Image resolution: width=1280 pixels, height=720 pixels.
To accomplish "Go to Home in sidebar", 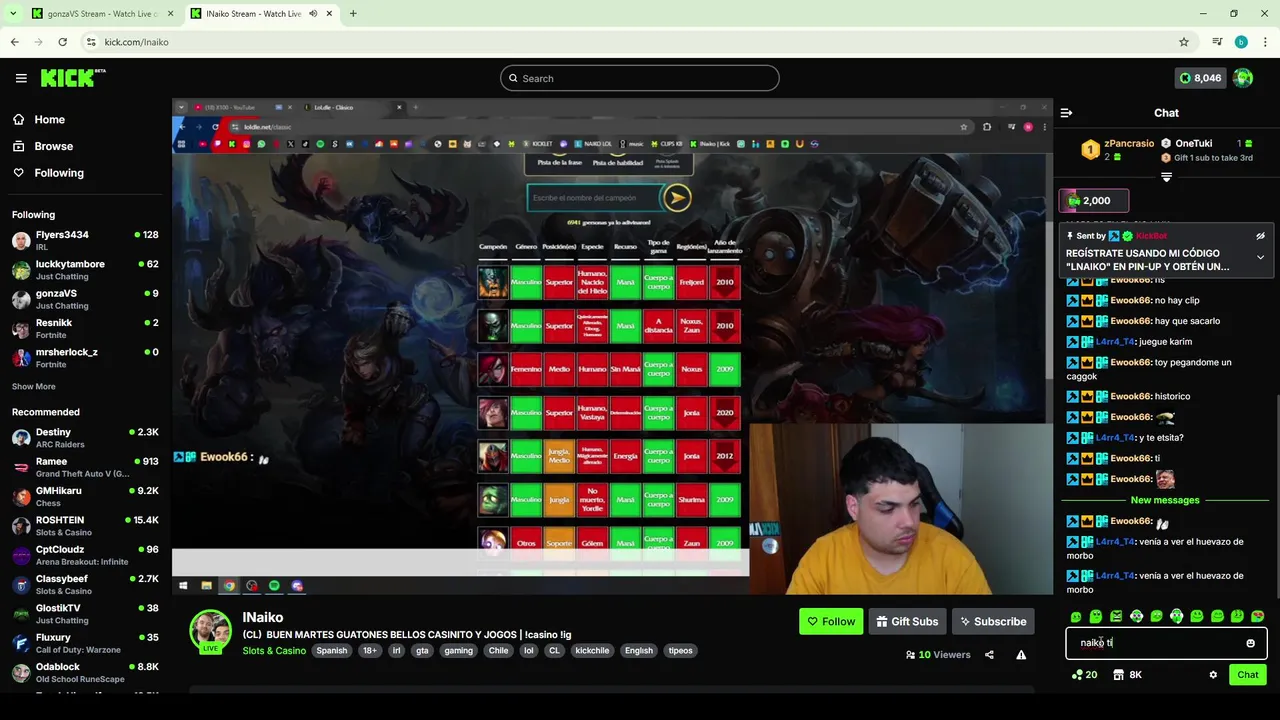I will coord(49,119).
